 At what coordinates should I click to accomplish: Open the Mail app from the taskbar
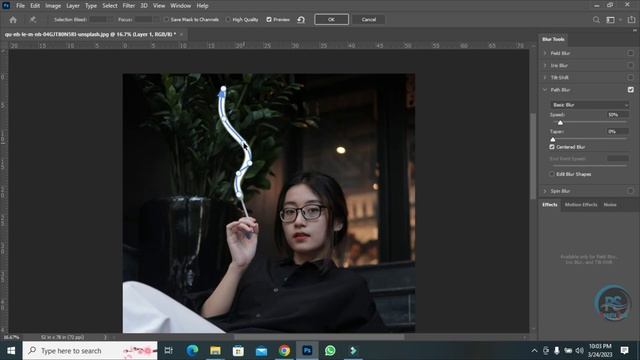pyautogui.click(x=261, y=351)
